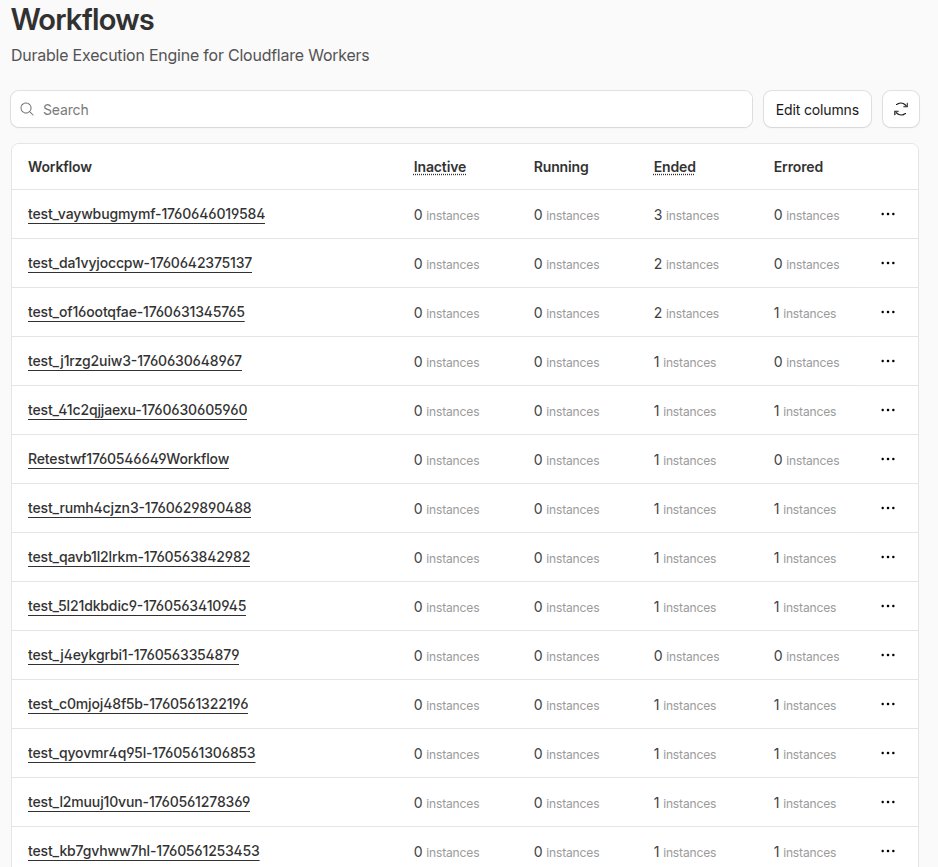The image size is (938, 867).
Task: Open workflow test_c0mjoj48f5b-1760561322196
Action: tap(138, 705)
